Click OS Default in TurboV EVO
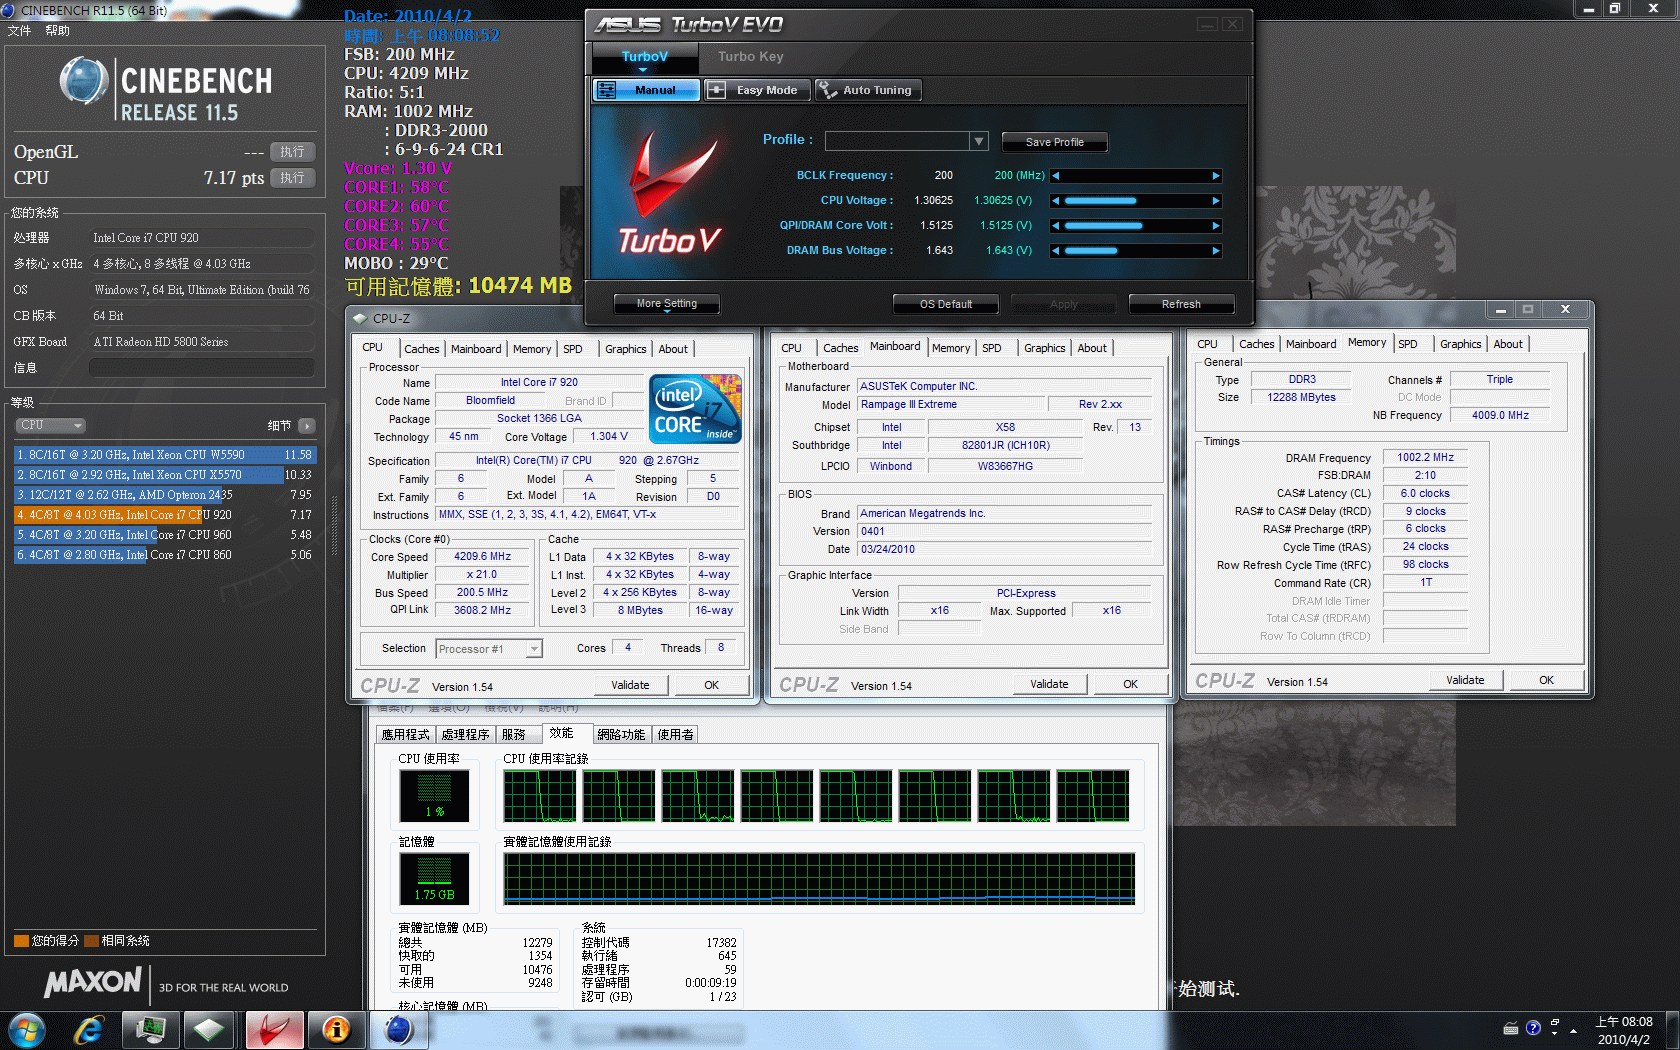Viewport: 1680px width, 1050px height. pyautogui.click(x=946, y=304)
